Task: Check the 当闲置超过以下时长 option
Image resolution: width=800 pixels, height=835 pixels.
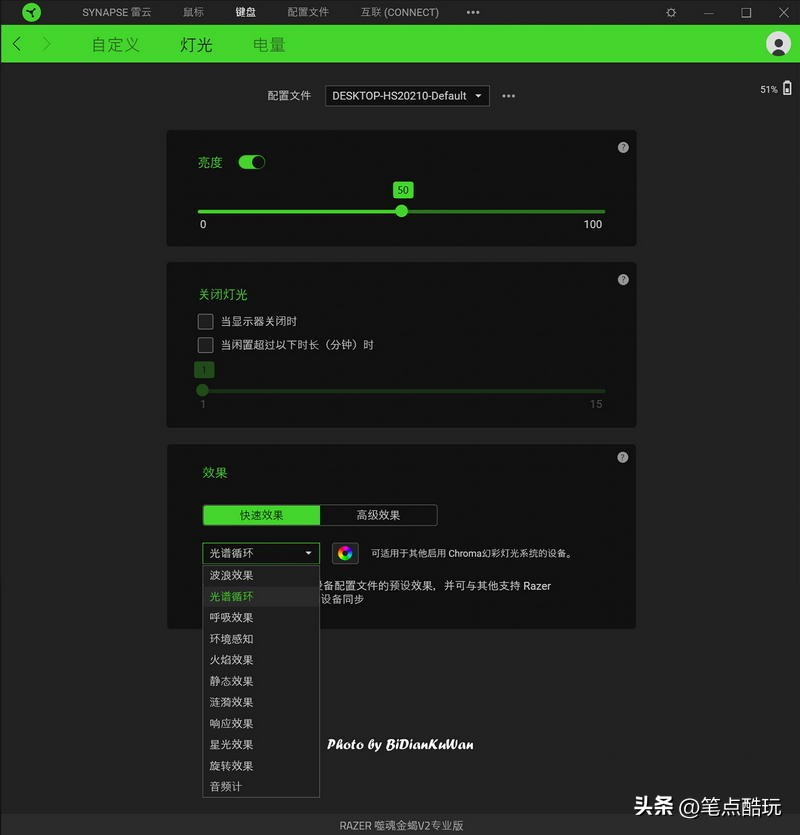Action: 206,346
